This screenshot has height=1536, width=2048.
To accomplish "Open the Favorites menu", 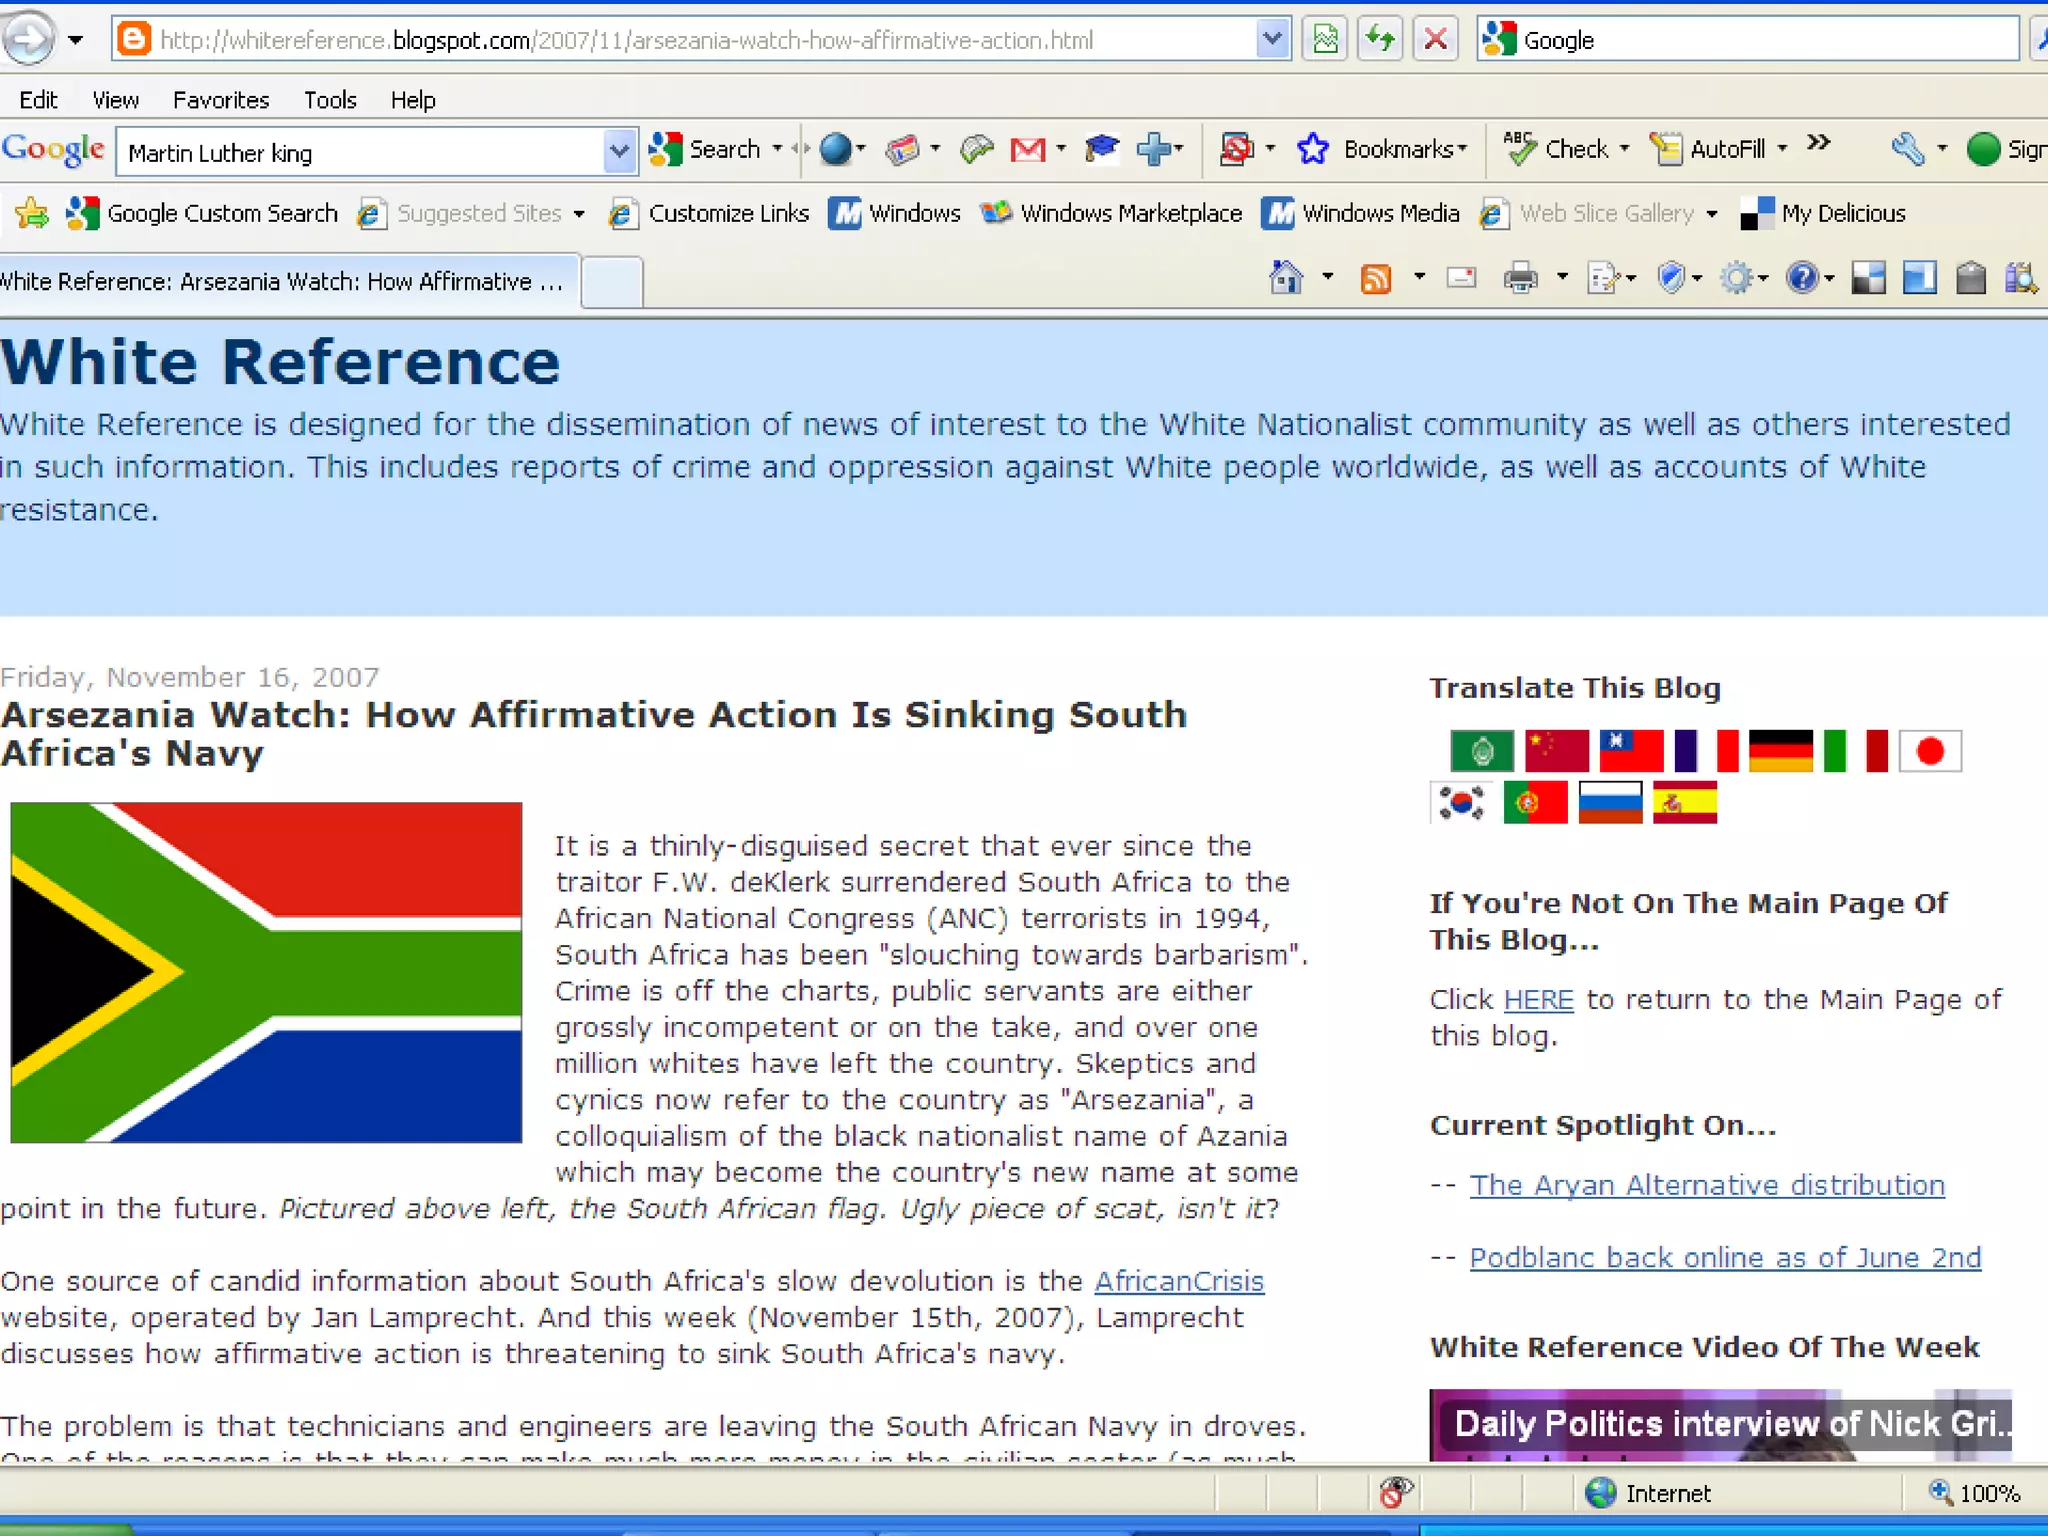I will [221, 100].
